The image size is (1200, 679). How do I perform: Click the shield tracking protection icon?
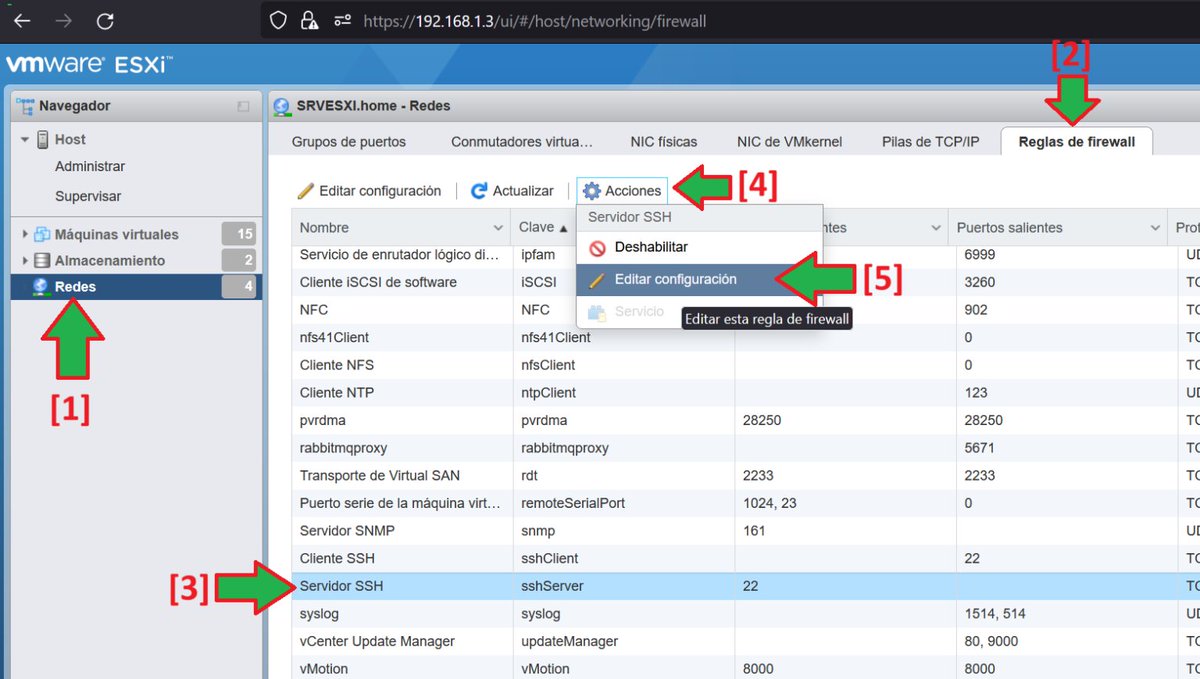pyautogui.click(x=279, y=20)
